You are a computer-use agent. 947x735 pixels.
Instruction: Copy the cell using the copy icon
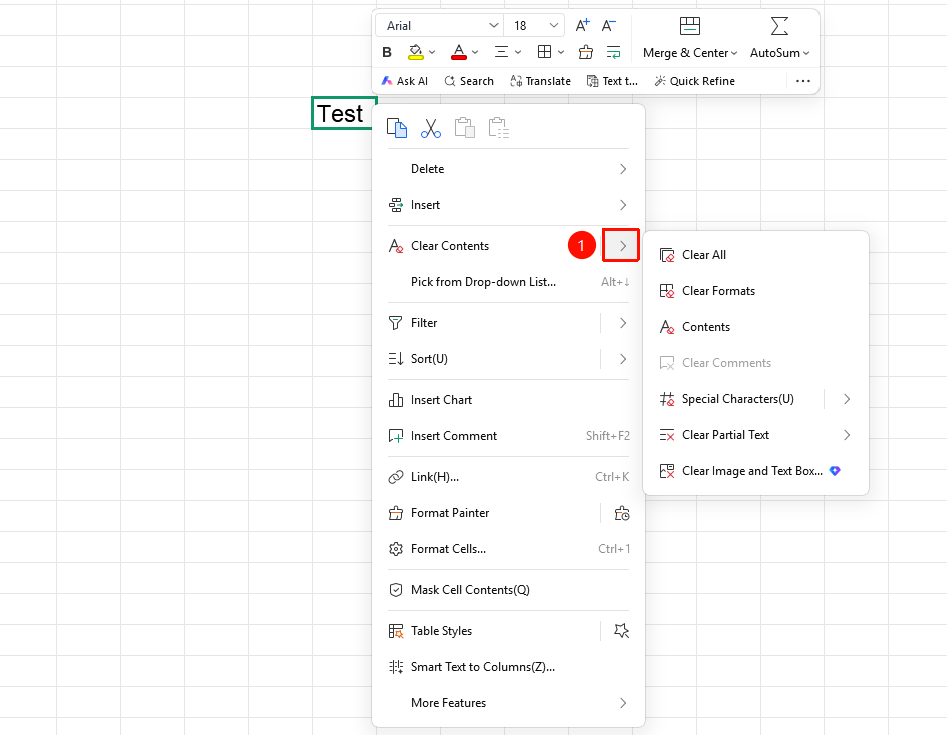coord(397,128)
